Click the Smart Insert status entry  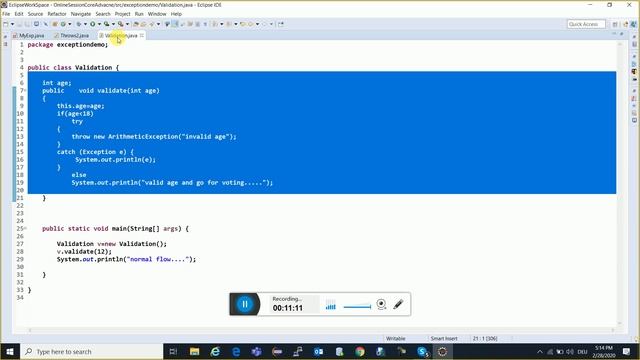[444, 338]
